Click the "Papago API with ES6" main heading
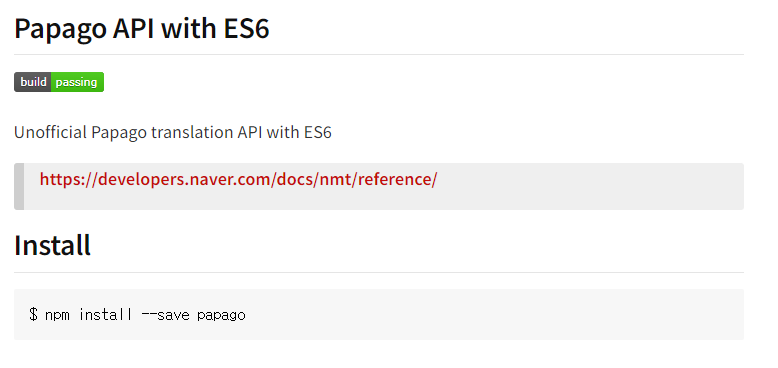Image resolution: width=778 pixels, height=368 pixels. pyautogui.click(x=141, y=29)
